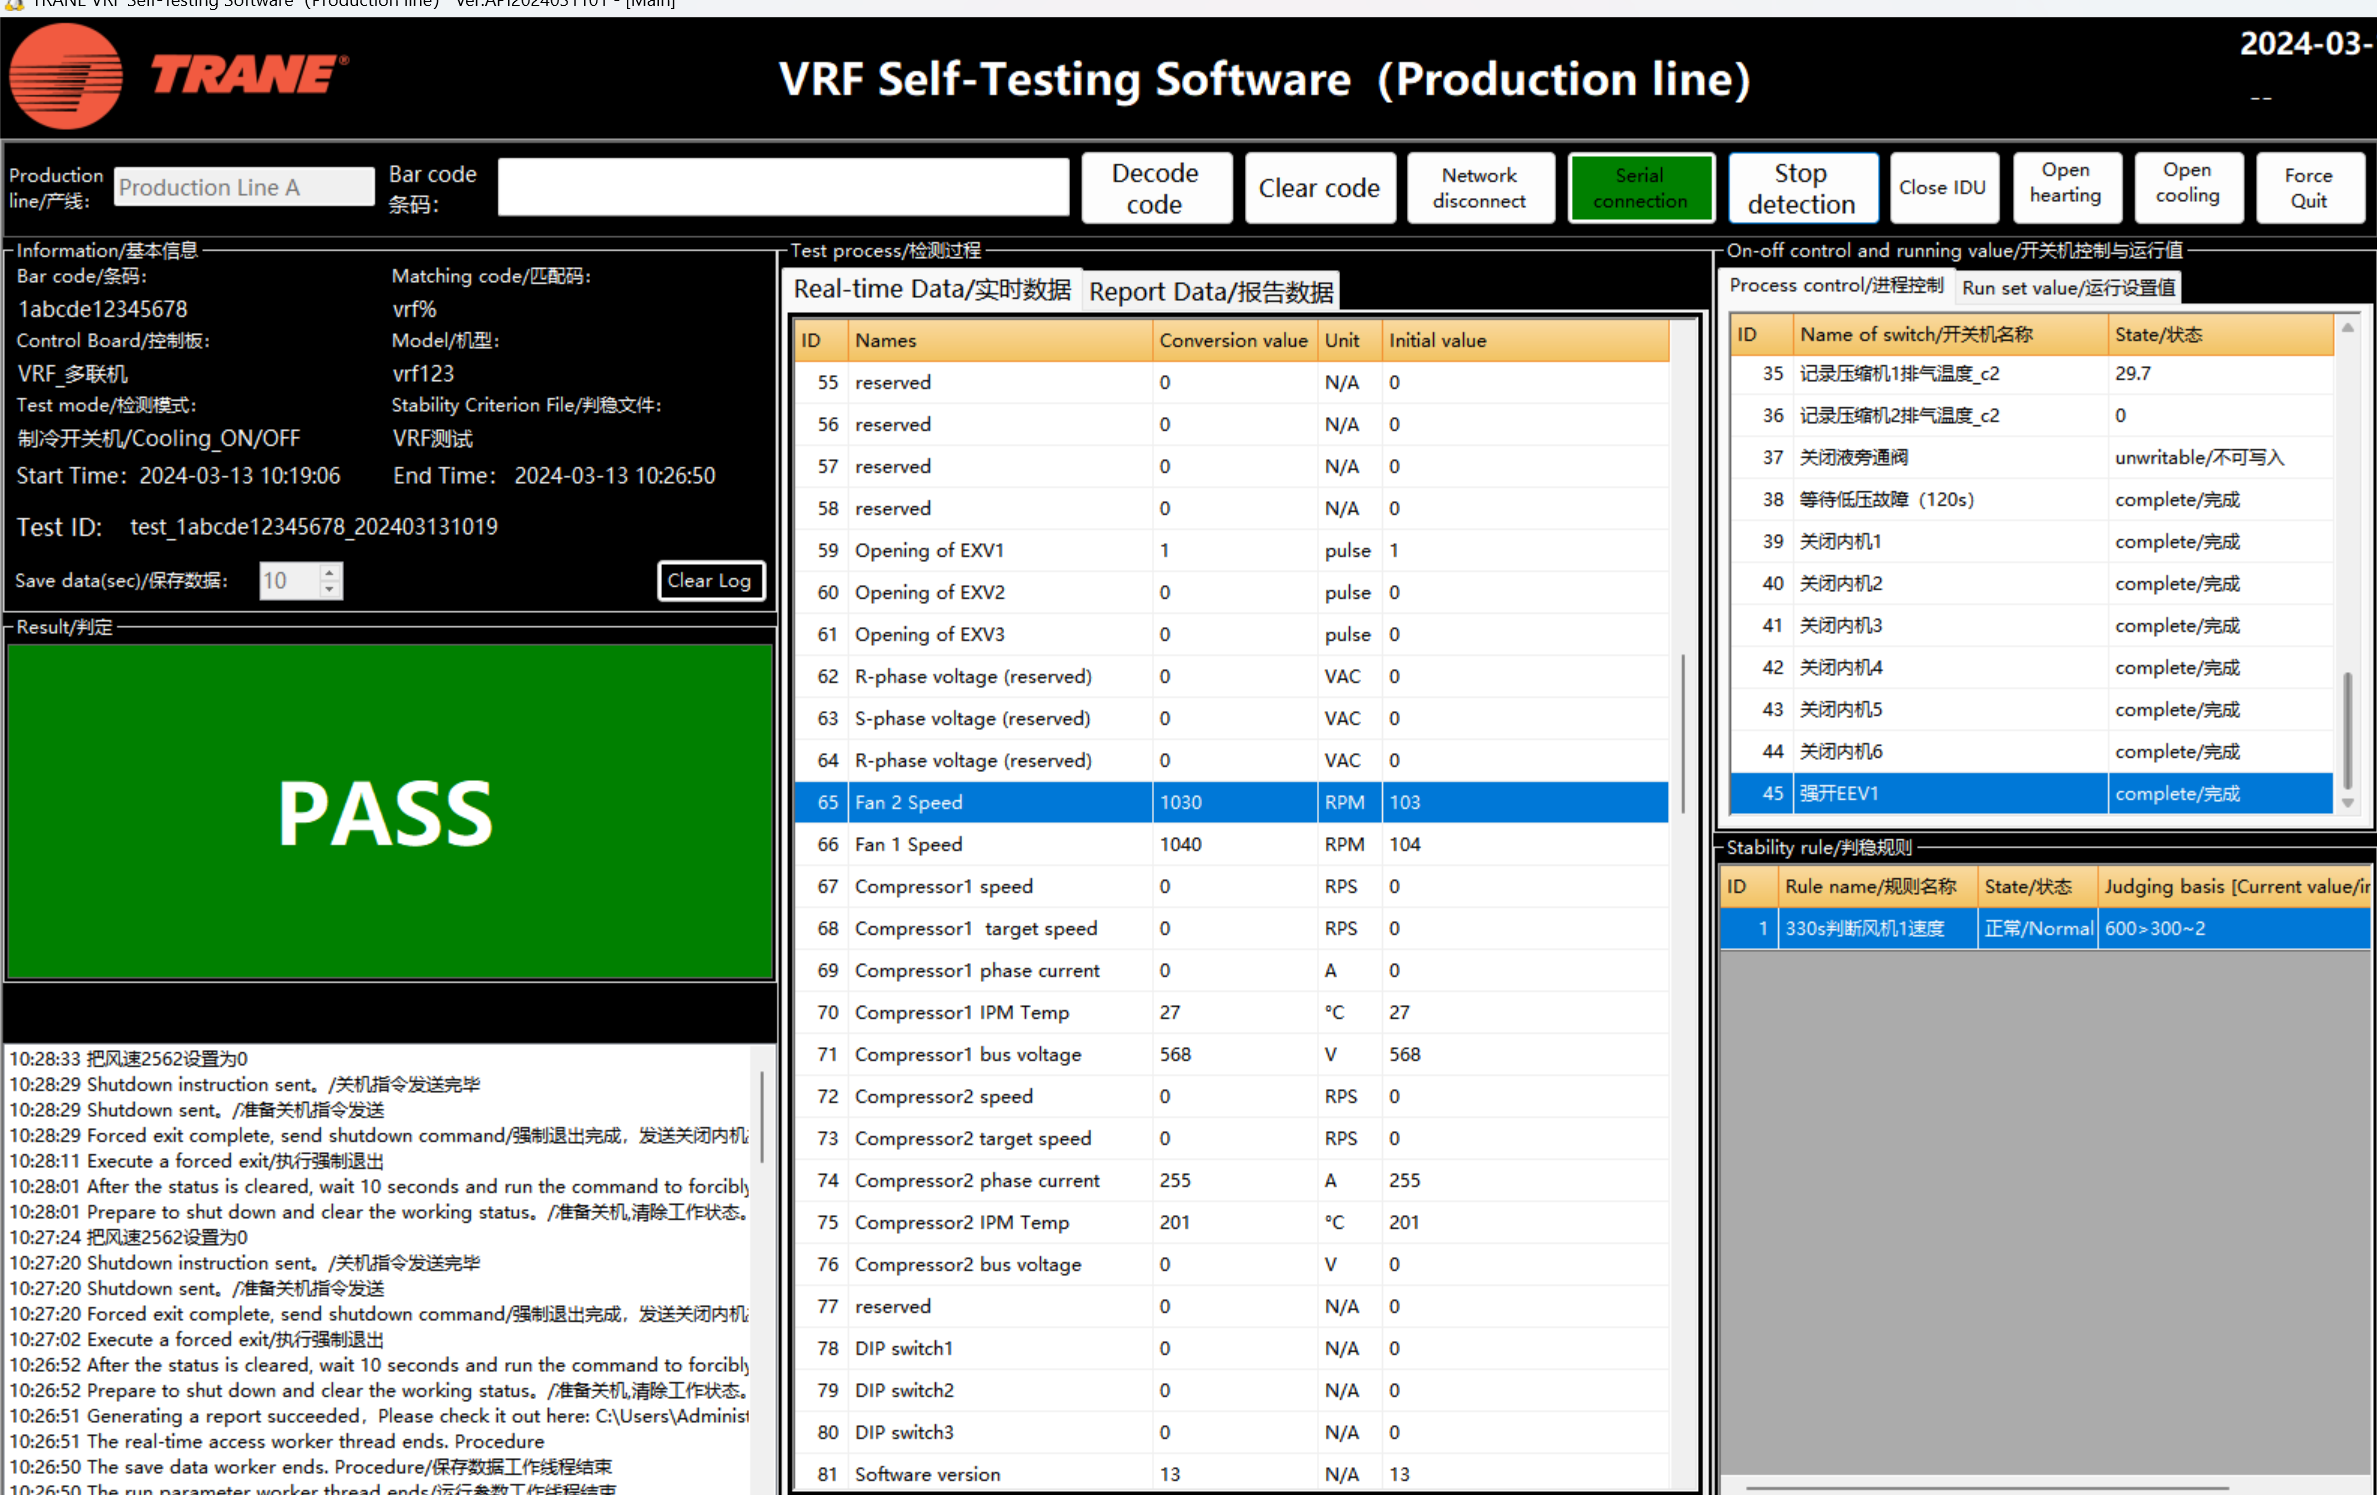Viewport: 2377px width, 1495px height.
Task: Click the Clear Log button
Action: click(x=710, y=581)
